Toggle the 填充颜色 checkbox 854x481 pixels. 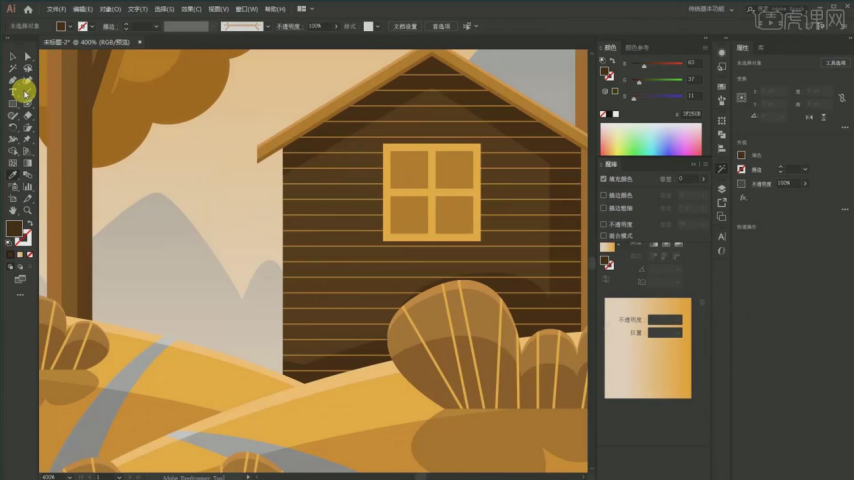pos(603,179)
